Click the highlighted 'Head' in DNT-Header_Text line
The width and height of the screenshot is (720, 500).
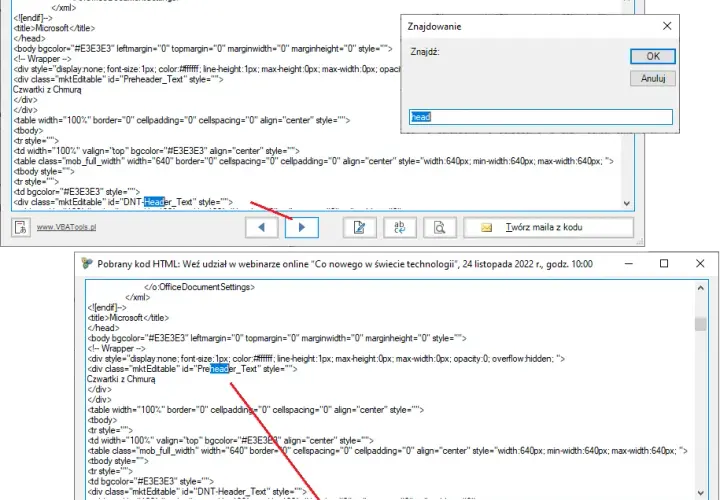[x=154, y=202]
